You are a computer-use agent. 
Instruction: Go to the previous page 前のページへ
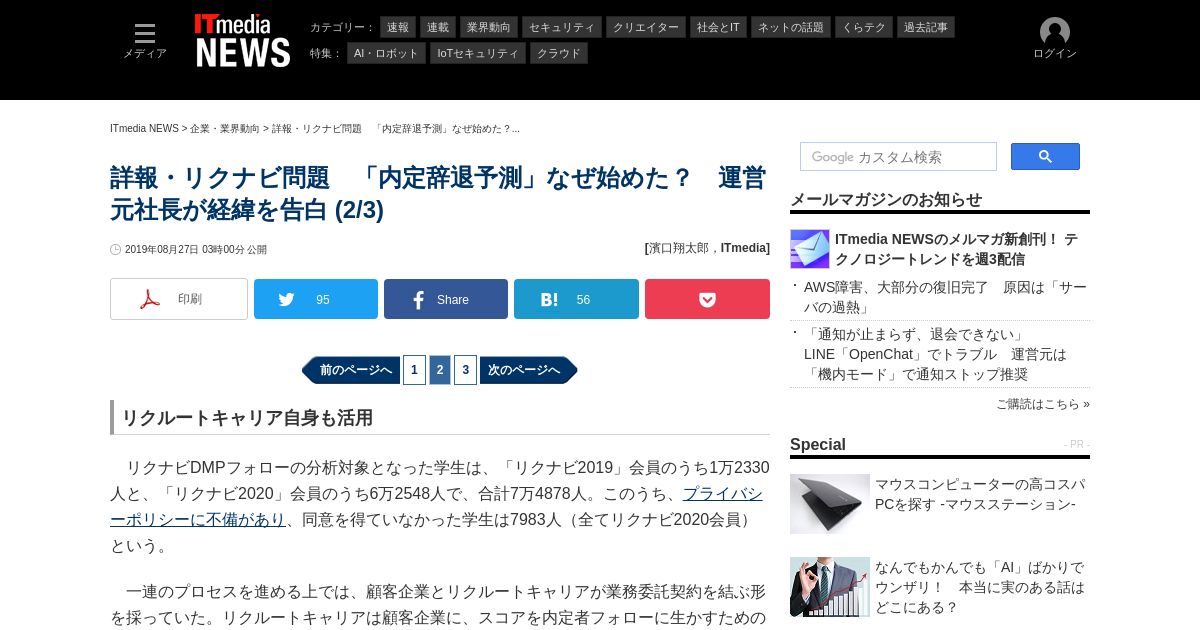(351, 370)
